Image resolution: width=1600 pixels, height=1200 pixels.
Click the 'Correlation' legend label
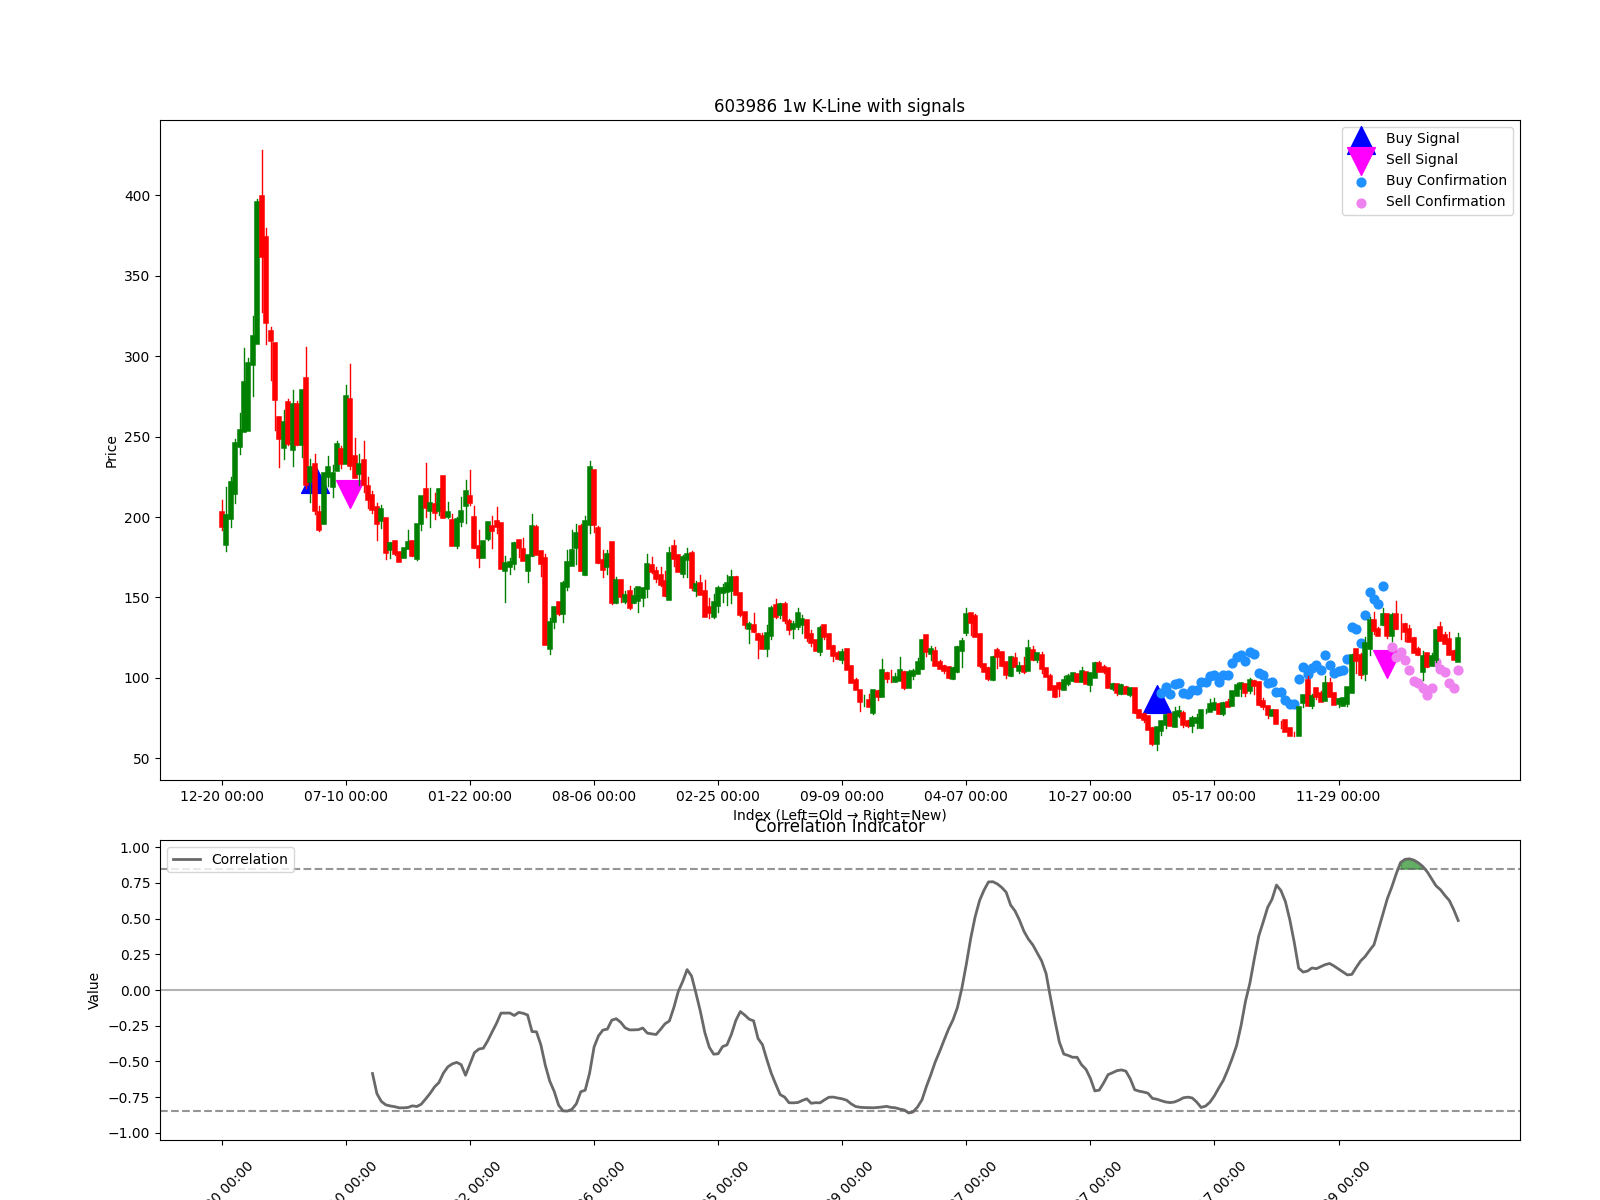(x=249, y=860)
